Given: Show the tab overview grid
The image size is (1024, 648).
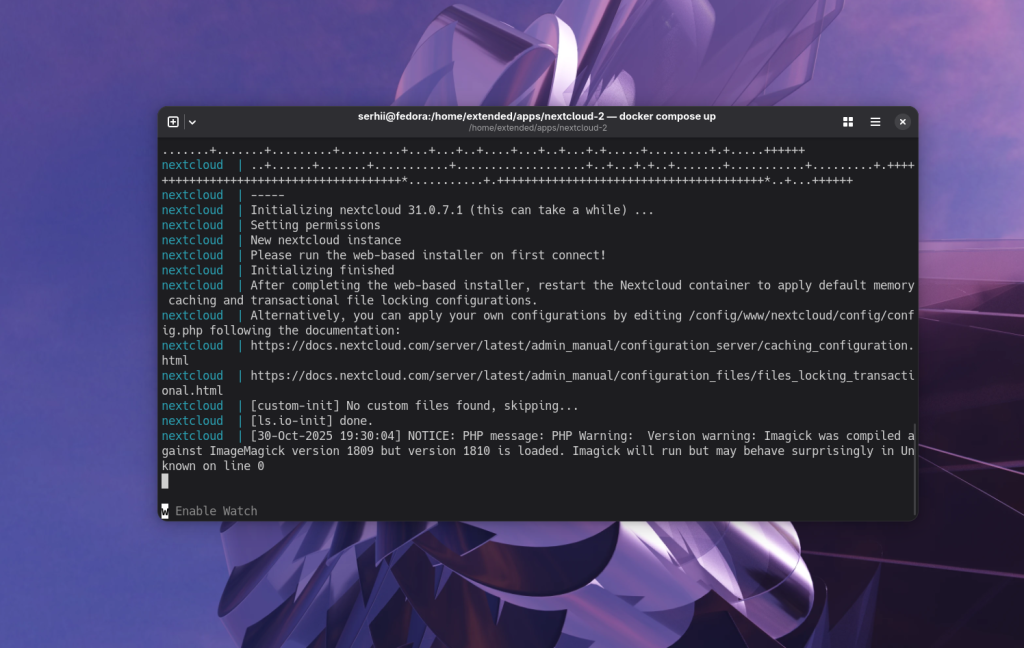Looking at the screenshot, I should (848, 122).
